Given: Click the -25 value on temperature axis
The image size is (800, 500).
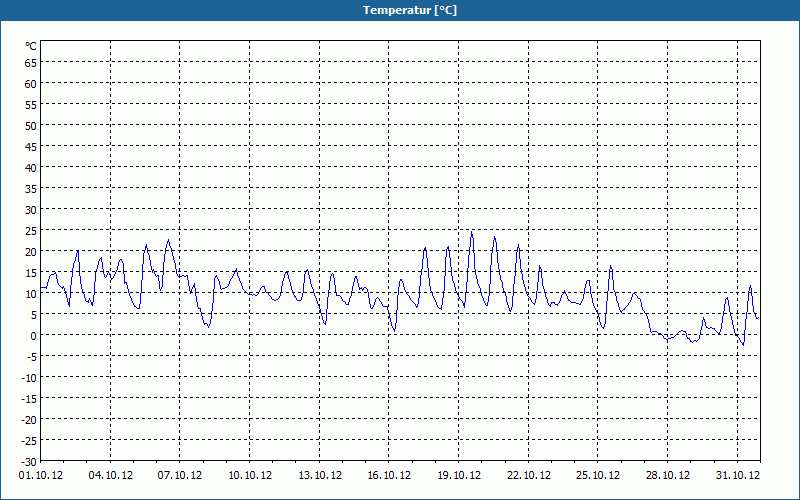Looking at the screenshot, I should [29, 440].
